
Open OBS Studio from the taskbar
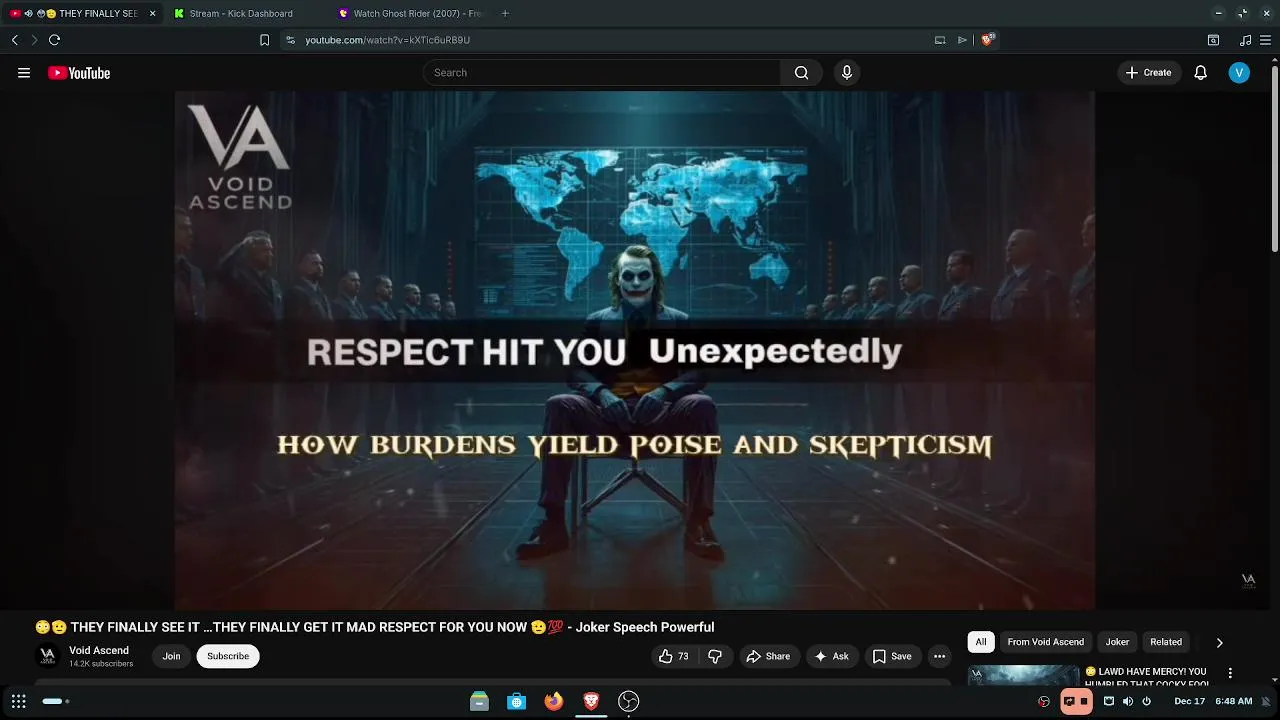click(628, 701)
